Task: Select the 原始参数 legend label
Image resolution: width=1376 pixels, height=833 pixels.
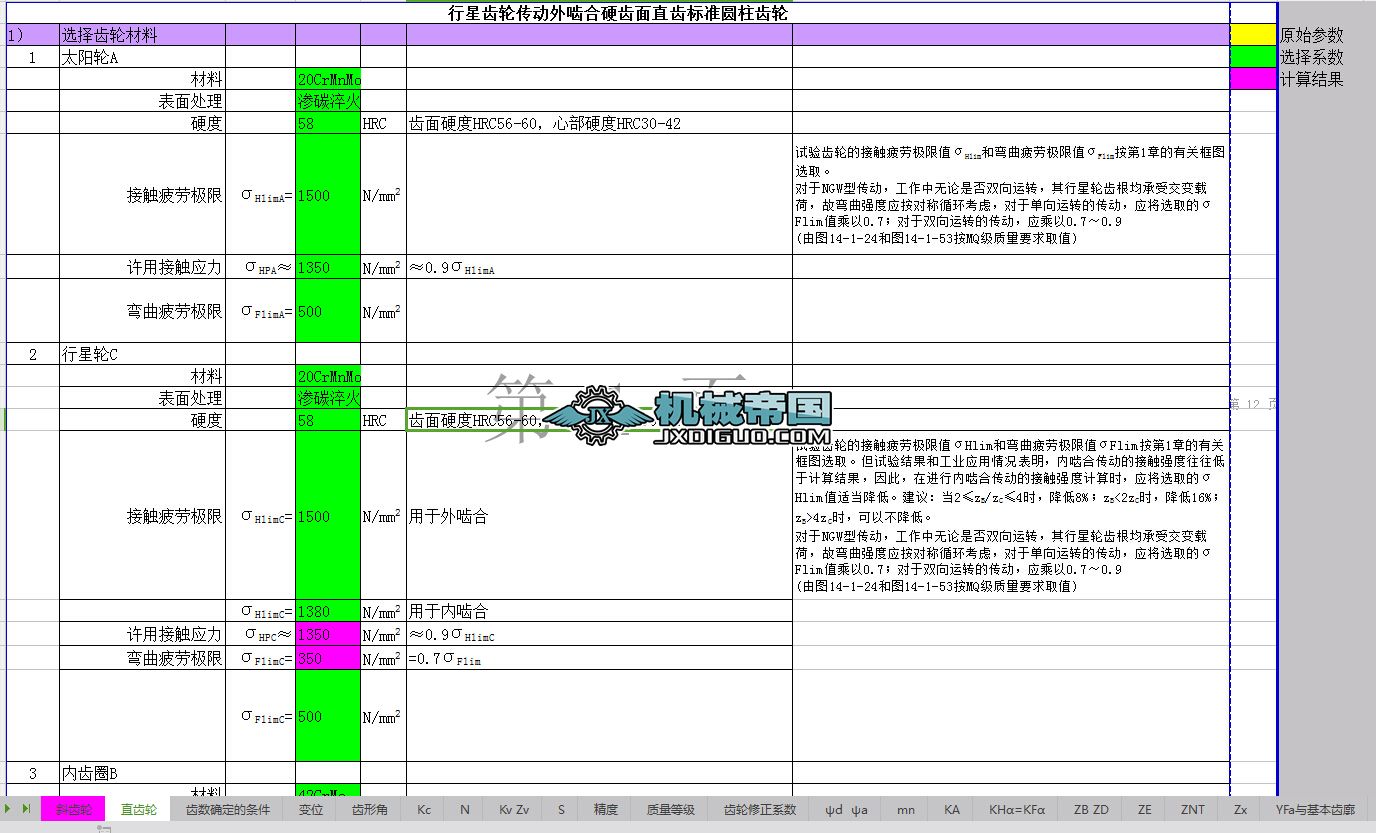Action: [1312, 35]
